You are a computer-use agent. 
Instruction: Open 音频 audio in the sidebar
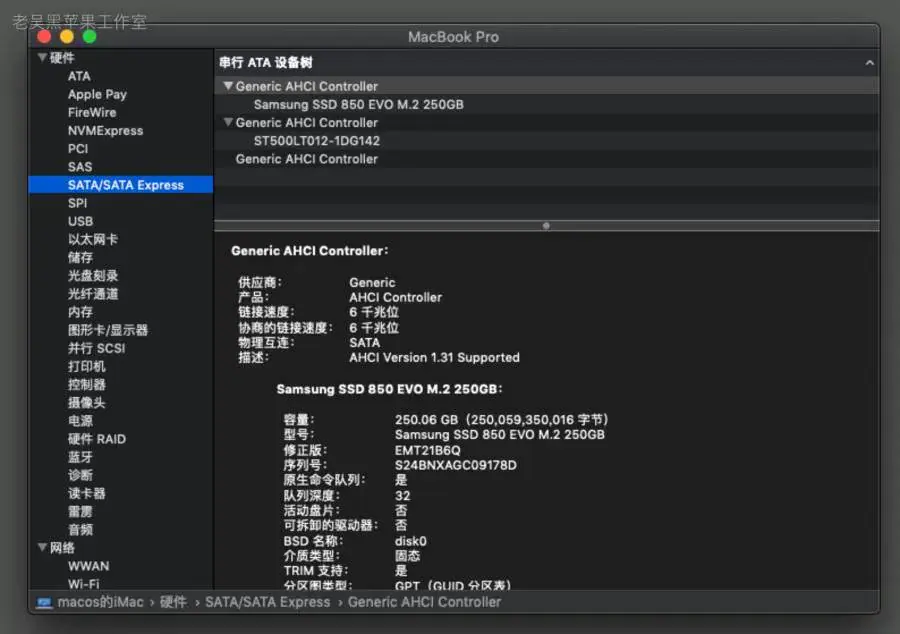tap(80, 530)
